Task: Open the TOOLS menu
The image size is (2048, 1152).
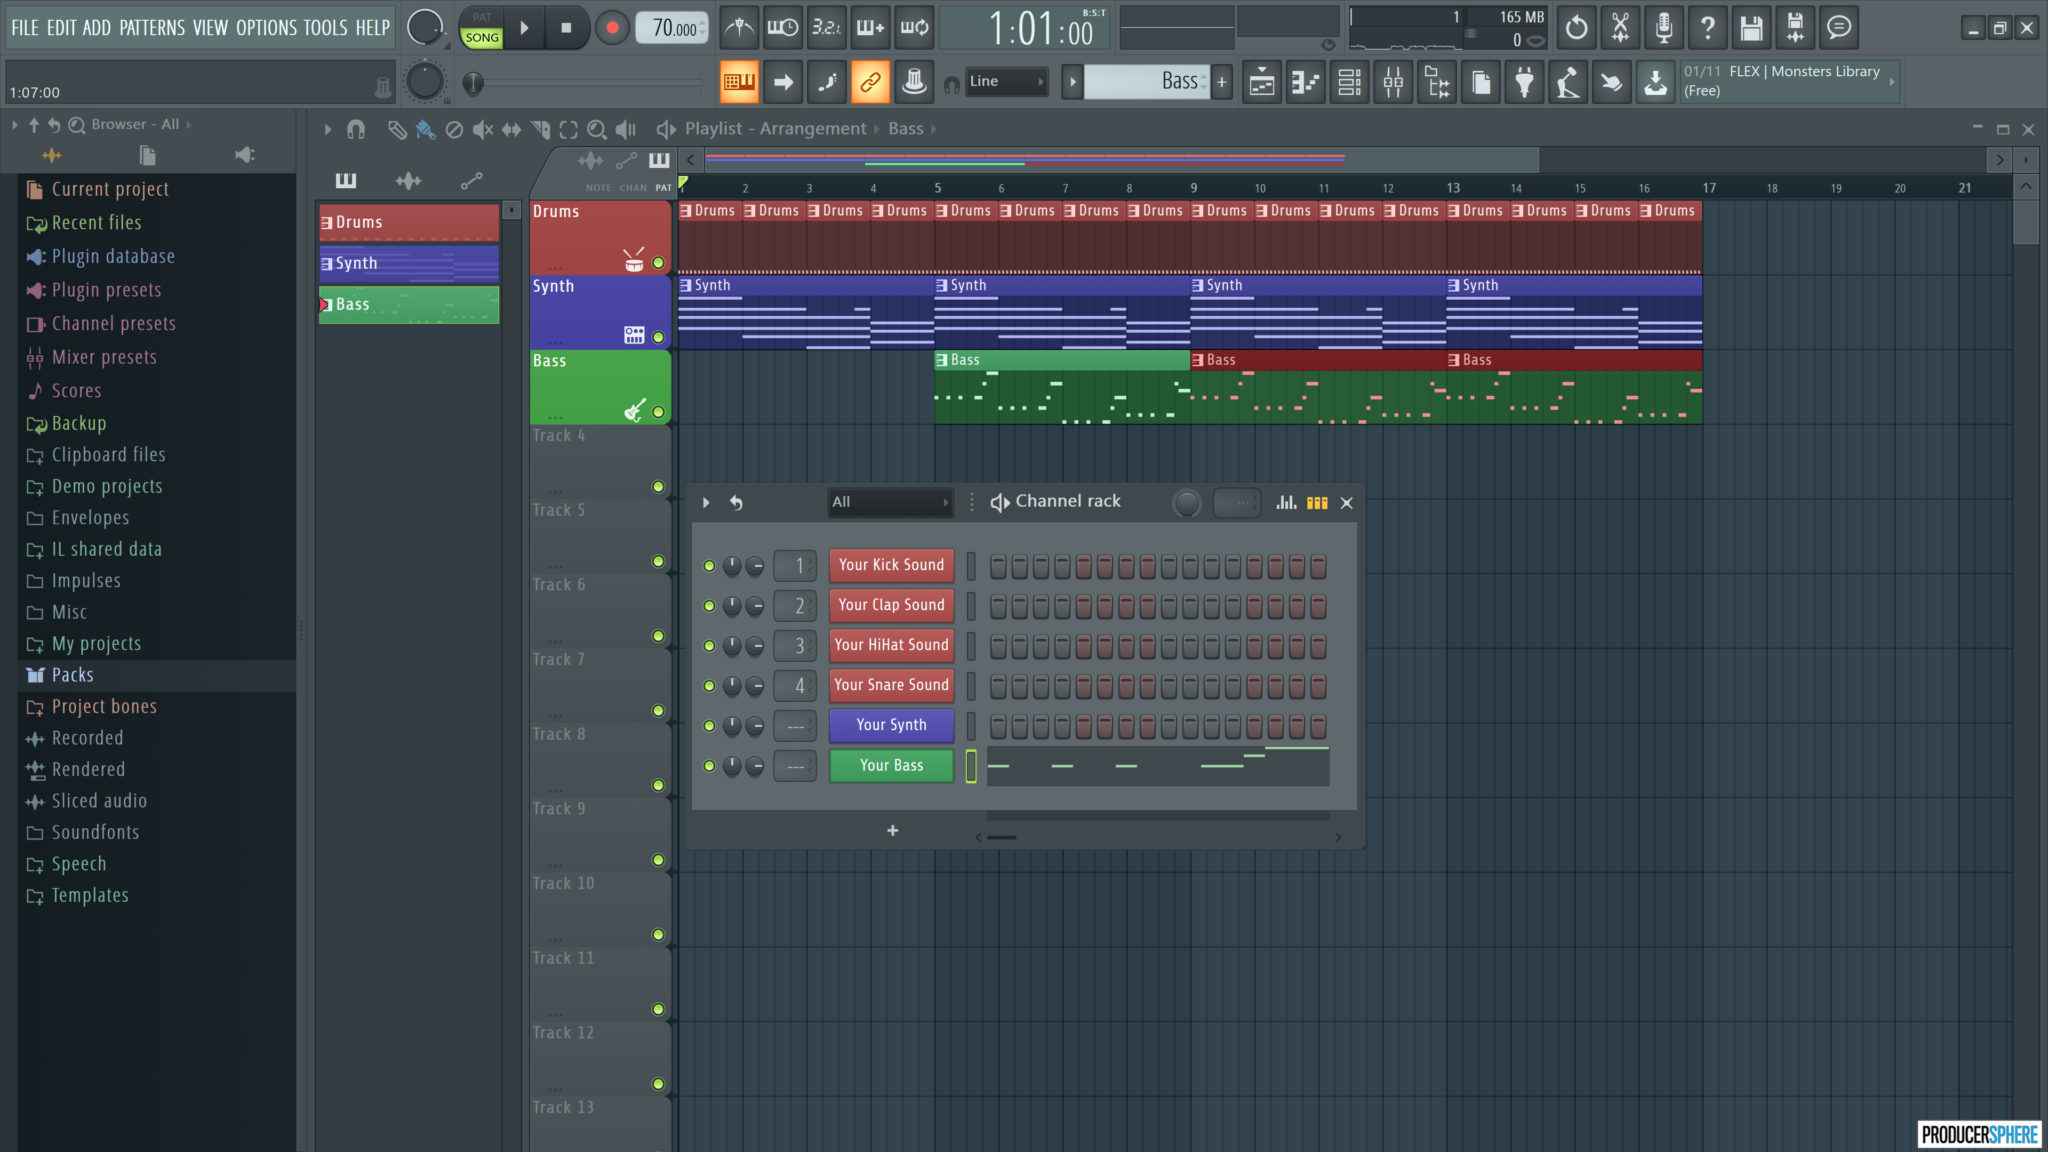Action: [323, 27]
